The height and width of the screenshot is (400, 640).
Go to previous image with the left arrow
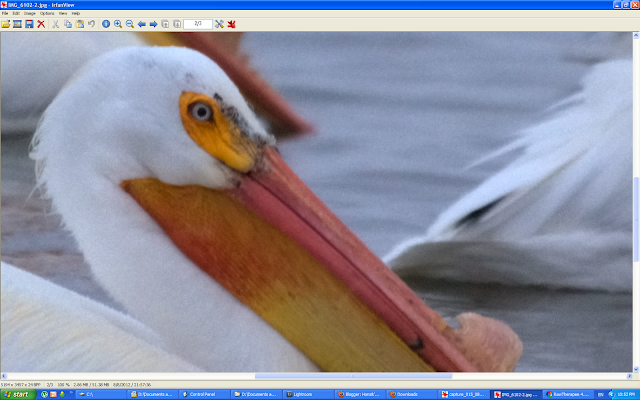pos(141,24)
